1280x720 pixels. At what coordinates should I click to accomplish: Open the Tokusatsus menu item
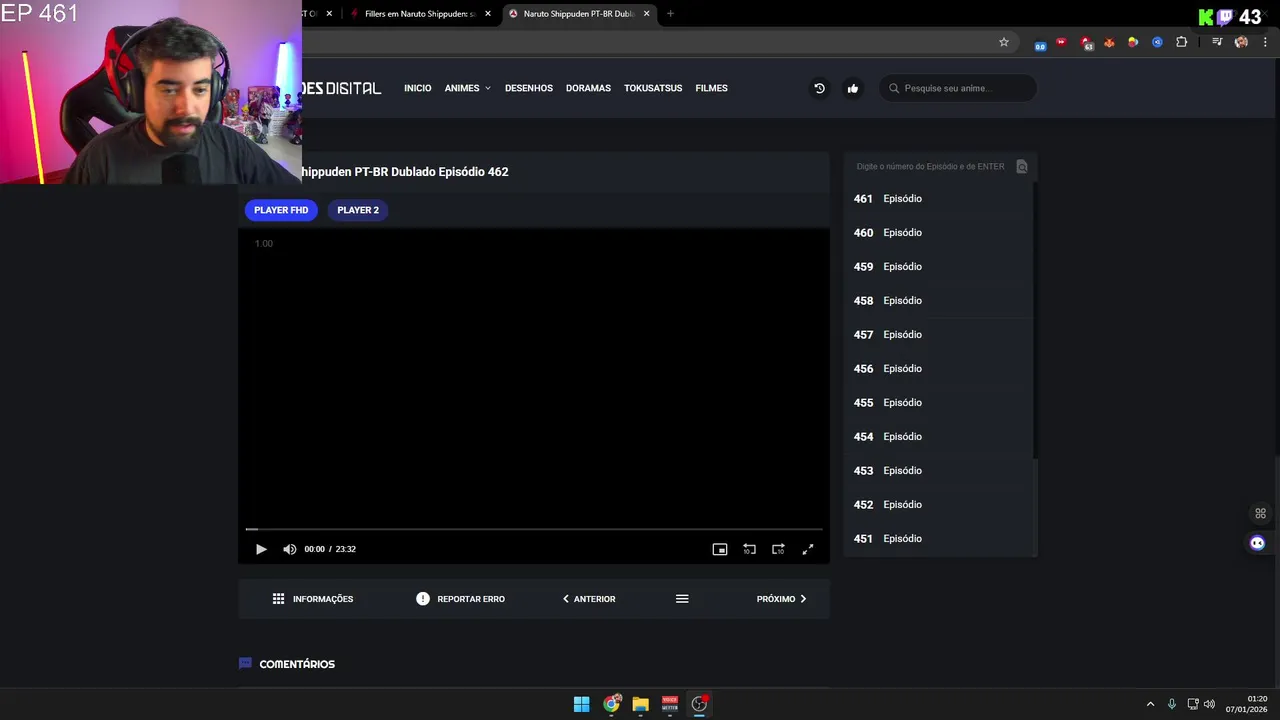(653, 88)
